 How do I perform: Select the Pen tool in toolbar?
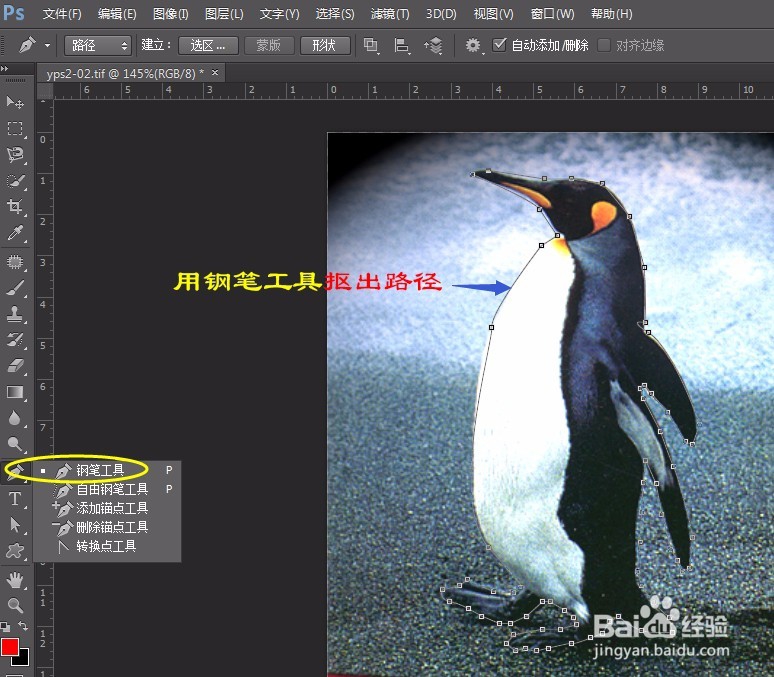15,472
